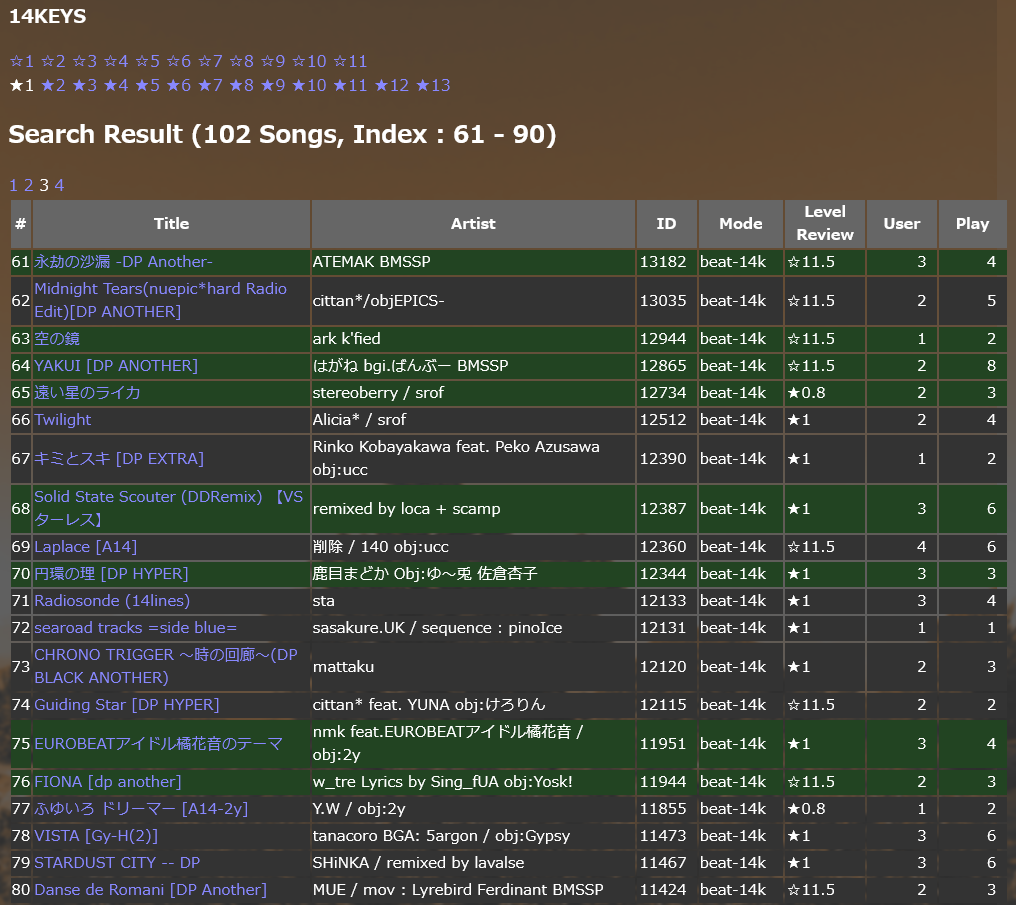The width and height of the screenshot is (1016, 905).
Task: Select artist text Y.W / obj:2y
Action: (x=359, y=809)
